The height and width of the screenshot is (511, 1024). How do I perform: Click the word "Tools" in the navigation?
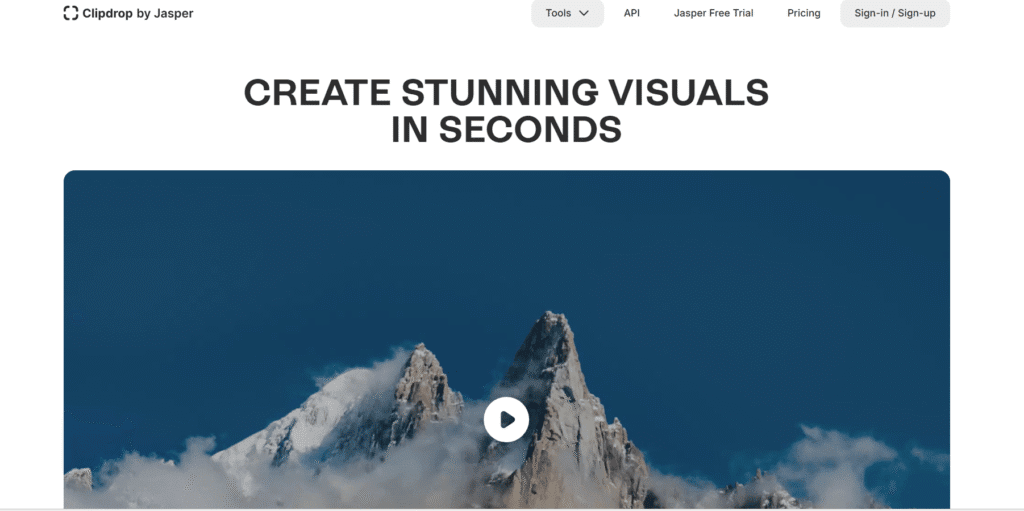(x=558, y=13)
